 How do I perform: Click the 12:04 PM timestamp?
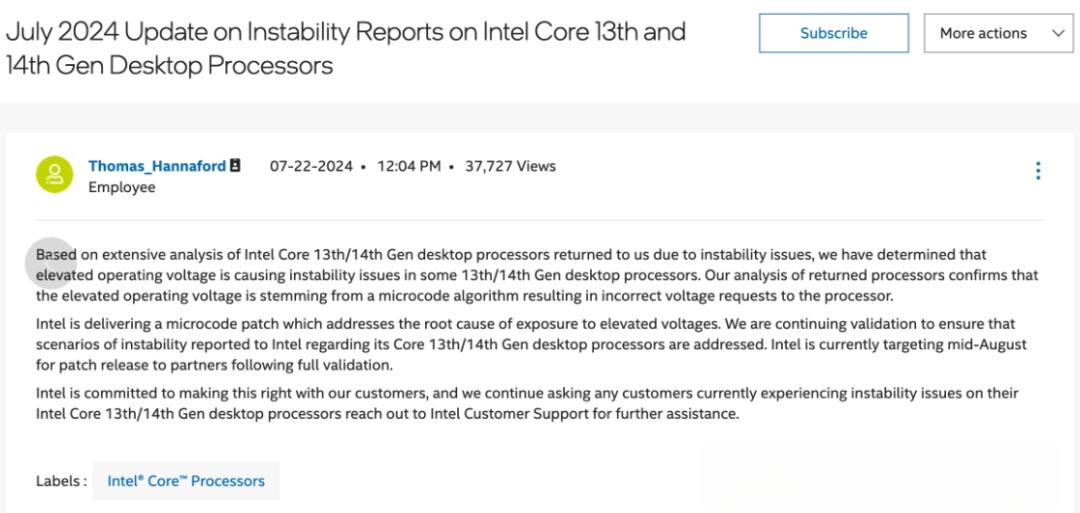[x=409, y=166]
